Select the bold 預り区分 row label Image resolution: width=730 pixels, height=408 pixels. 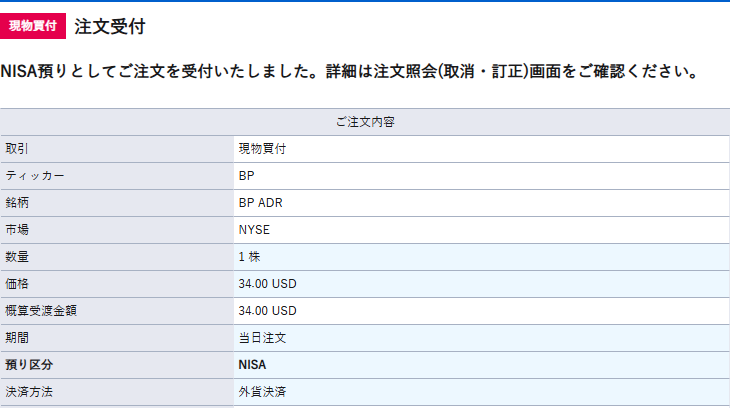29,365
